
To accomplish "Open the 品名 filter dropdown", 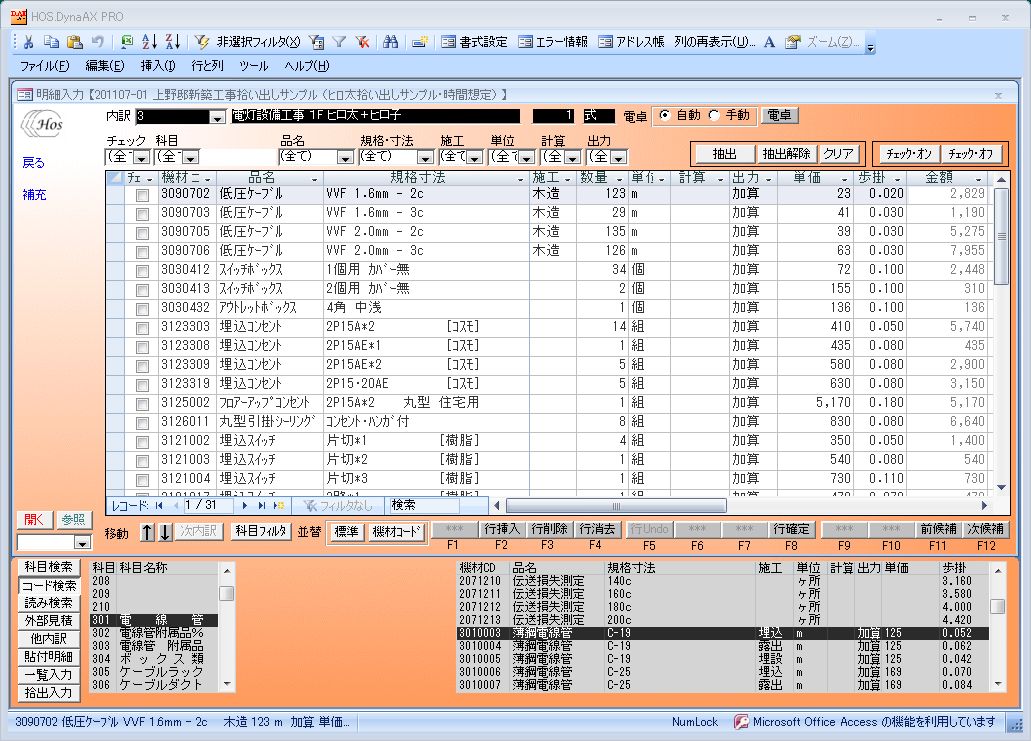I will click(345, 157).
